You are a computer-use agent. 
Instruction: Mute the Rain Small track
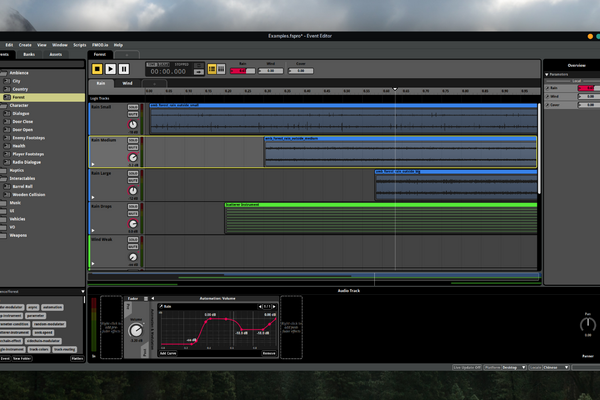(133, 114)
